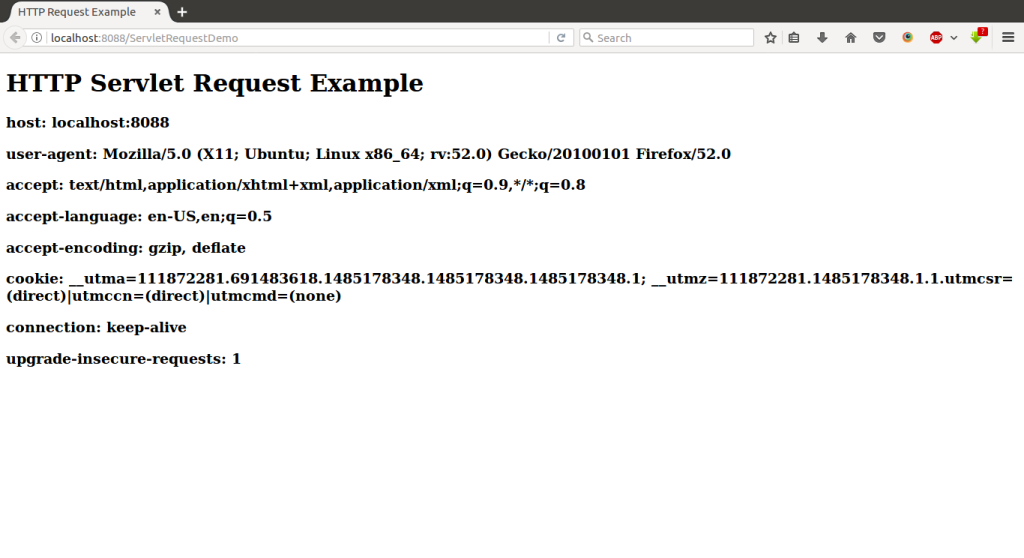1024x558 pixels.
Task: Open a new tab with plus button
Action: click(x=182, y=12)
